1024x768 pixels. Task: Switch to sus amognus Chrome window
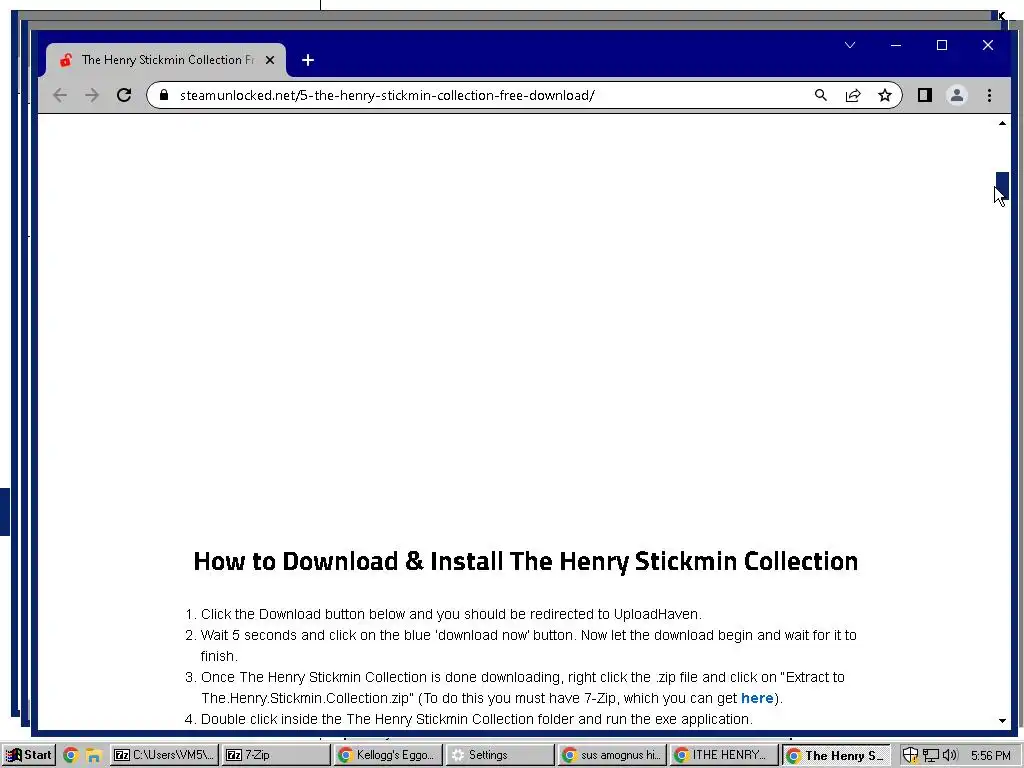point(612,755)
